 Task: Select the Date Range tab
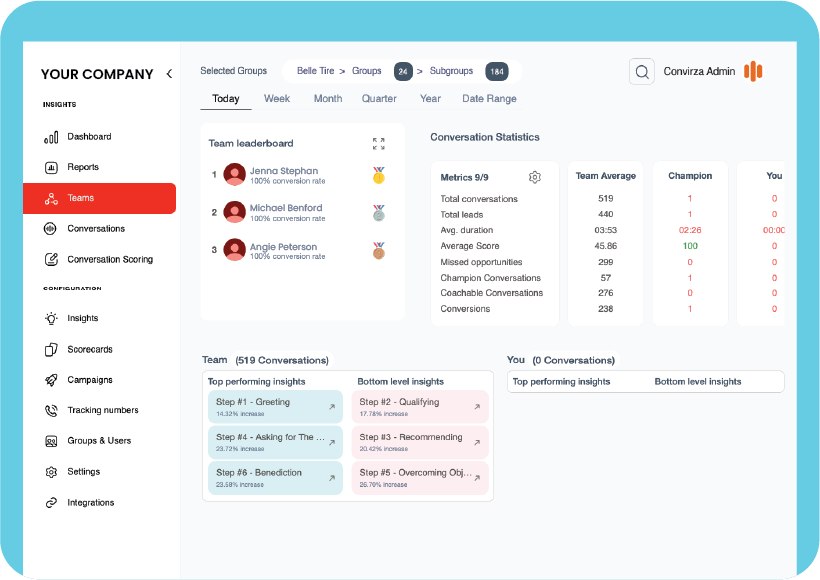(489, 99)
